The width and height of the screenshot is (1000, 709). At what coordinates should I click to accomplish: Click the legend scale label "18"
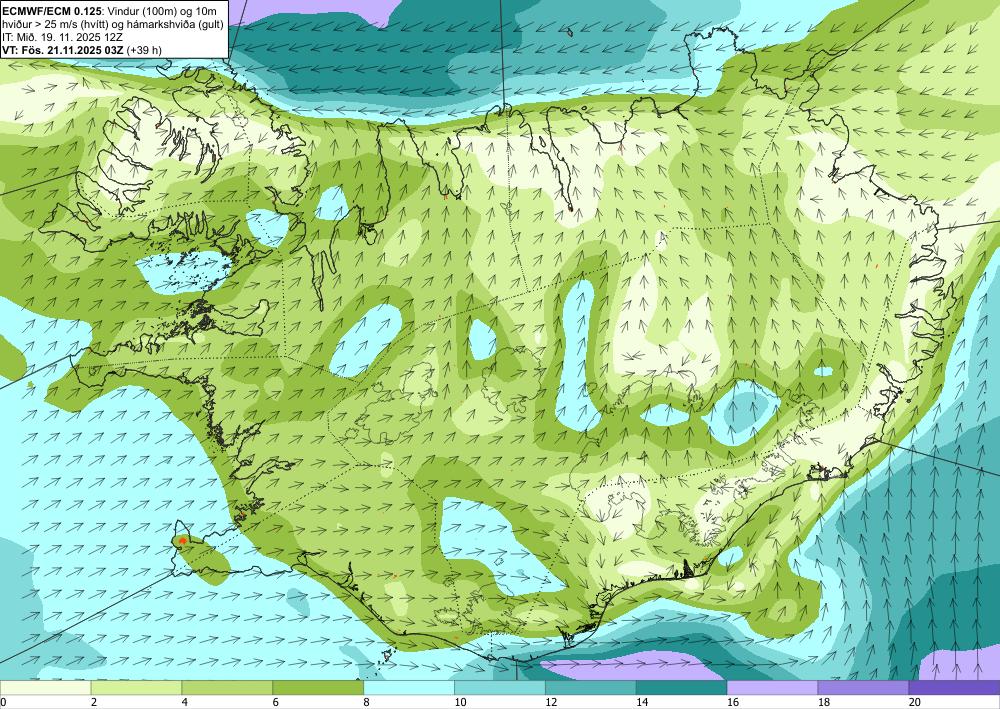coord(823,702)
